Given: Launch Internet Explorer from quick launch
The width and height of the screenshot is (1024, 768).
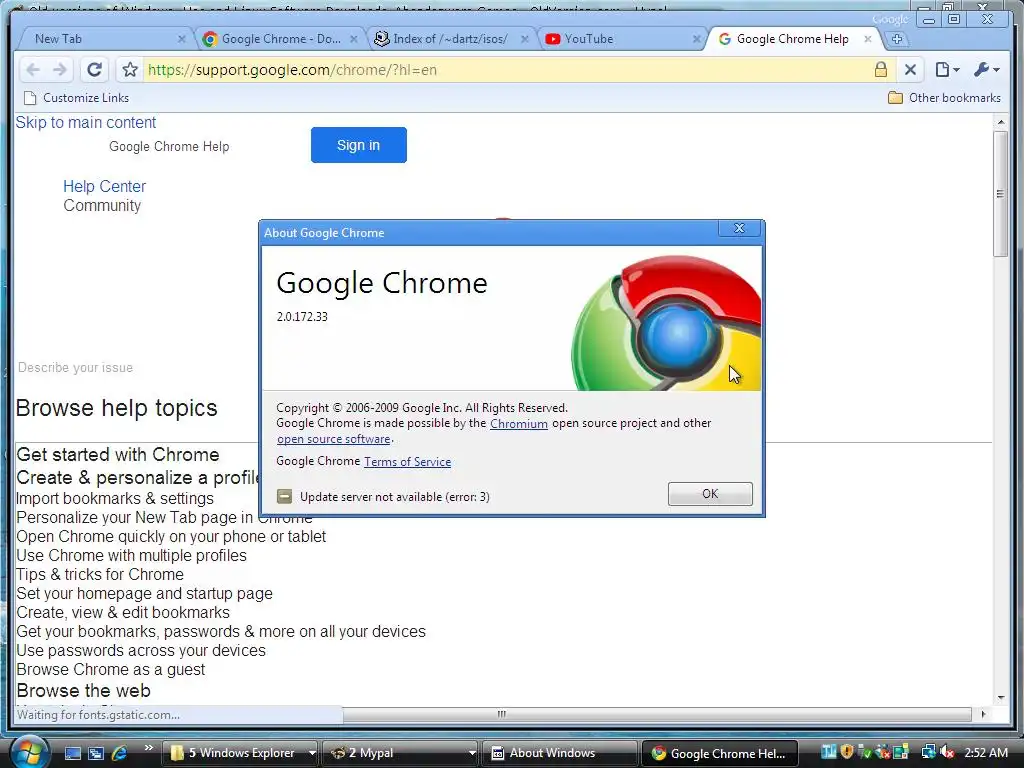Looking at the screenshot, I should tap(120, 754).
